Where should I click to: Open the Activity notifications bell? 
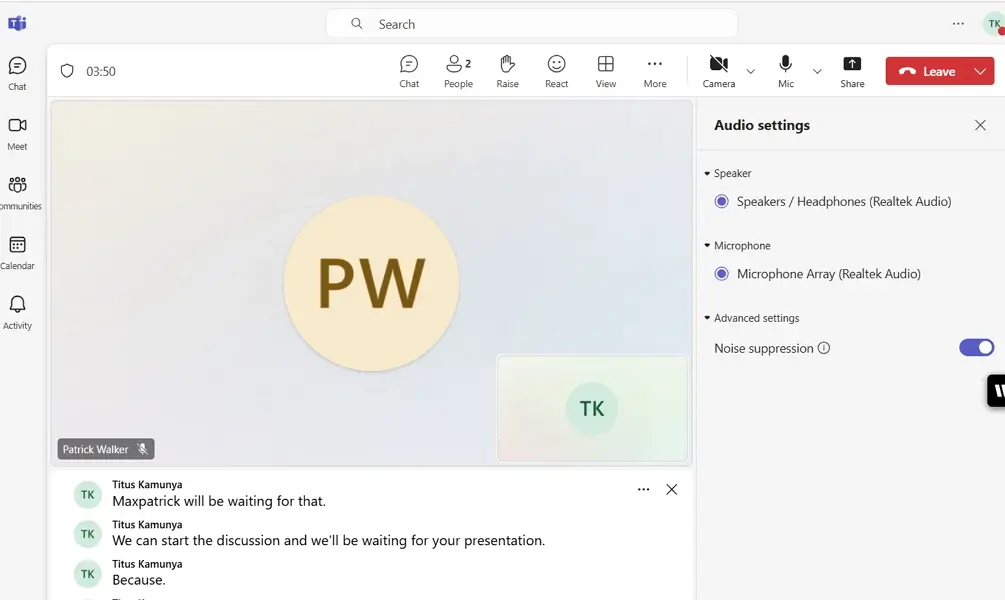[17, 311]
